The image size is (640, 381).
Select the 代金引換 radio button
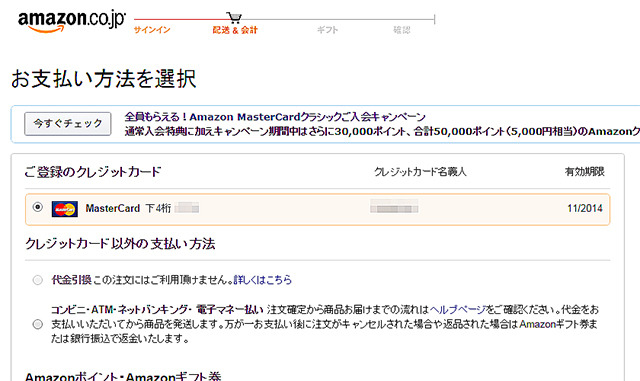tap(38, 280)
